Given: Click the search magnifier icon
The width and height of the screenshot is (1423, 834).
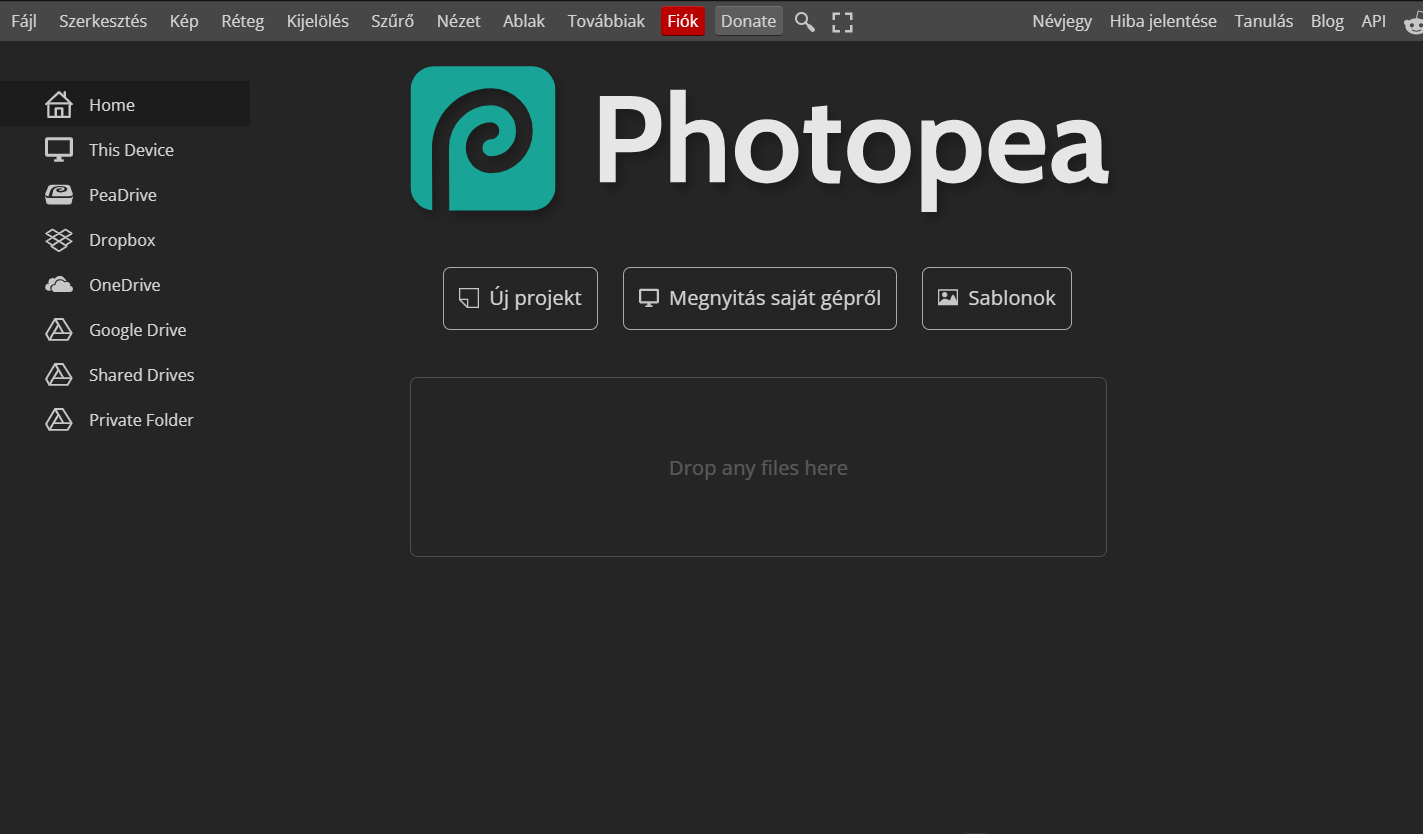Looking at the screenshot, I should tap(804, 21).
